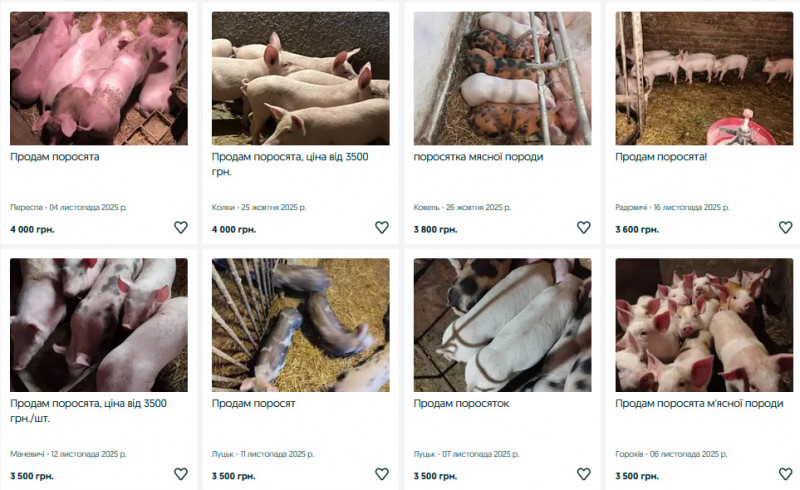The width and height of the screenshot is (800, 490).
Task: Open 'Продам поросята м'ясної породи' listing title
Action: tap(699, 403)
